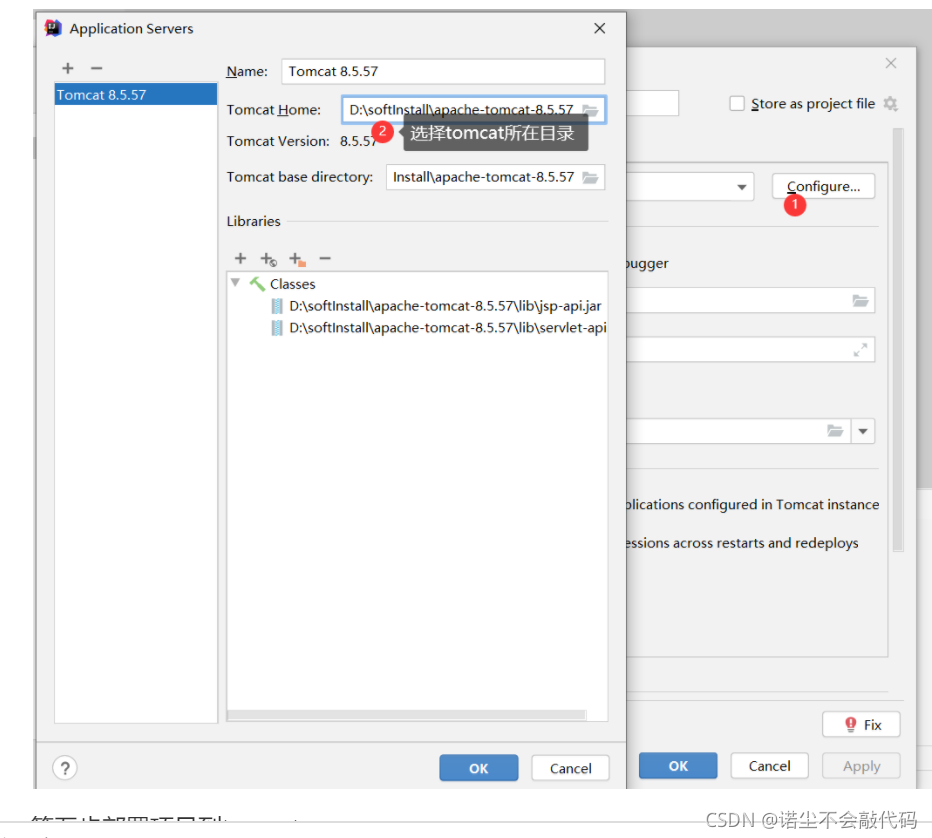Open application server dropdown beside Configure
This screenshot has width=932, height=838.
(x=742, y=187)
